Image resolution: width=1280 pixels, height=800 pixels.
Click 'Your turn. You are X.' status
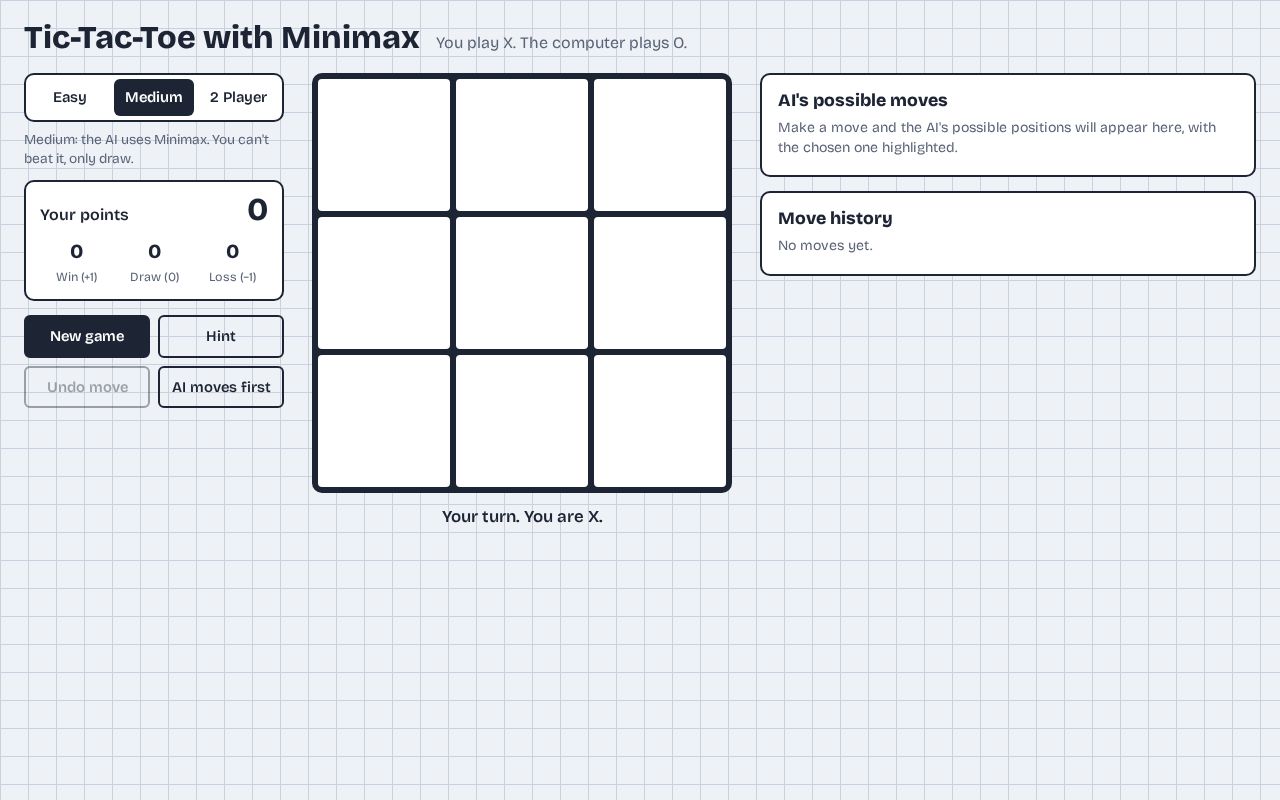pyautogui.click(x=522, y=516)
